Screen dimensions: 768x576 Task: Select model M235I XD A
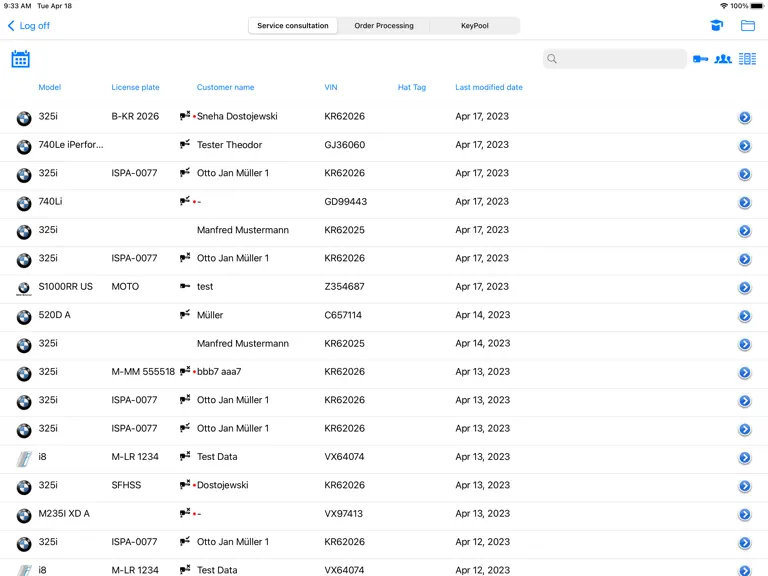pyautogui.click(x=64, y=513)
